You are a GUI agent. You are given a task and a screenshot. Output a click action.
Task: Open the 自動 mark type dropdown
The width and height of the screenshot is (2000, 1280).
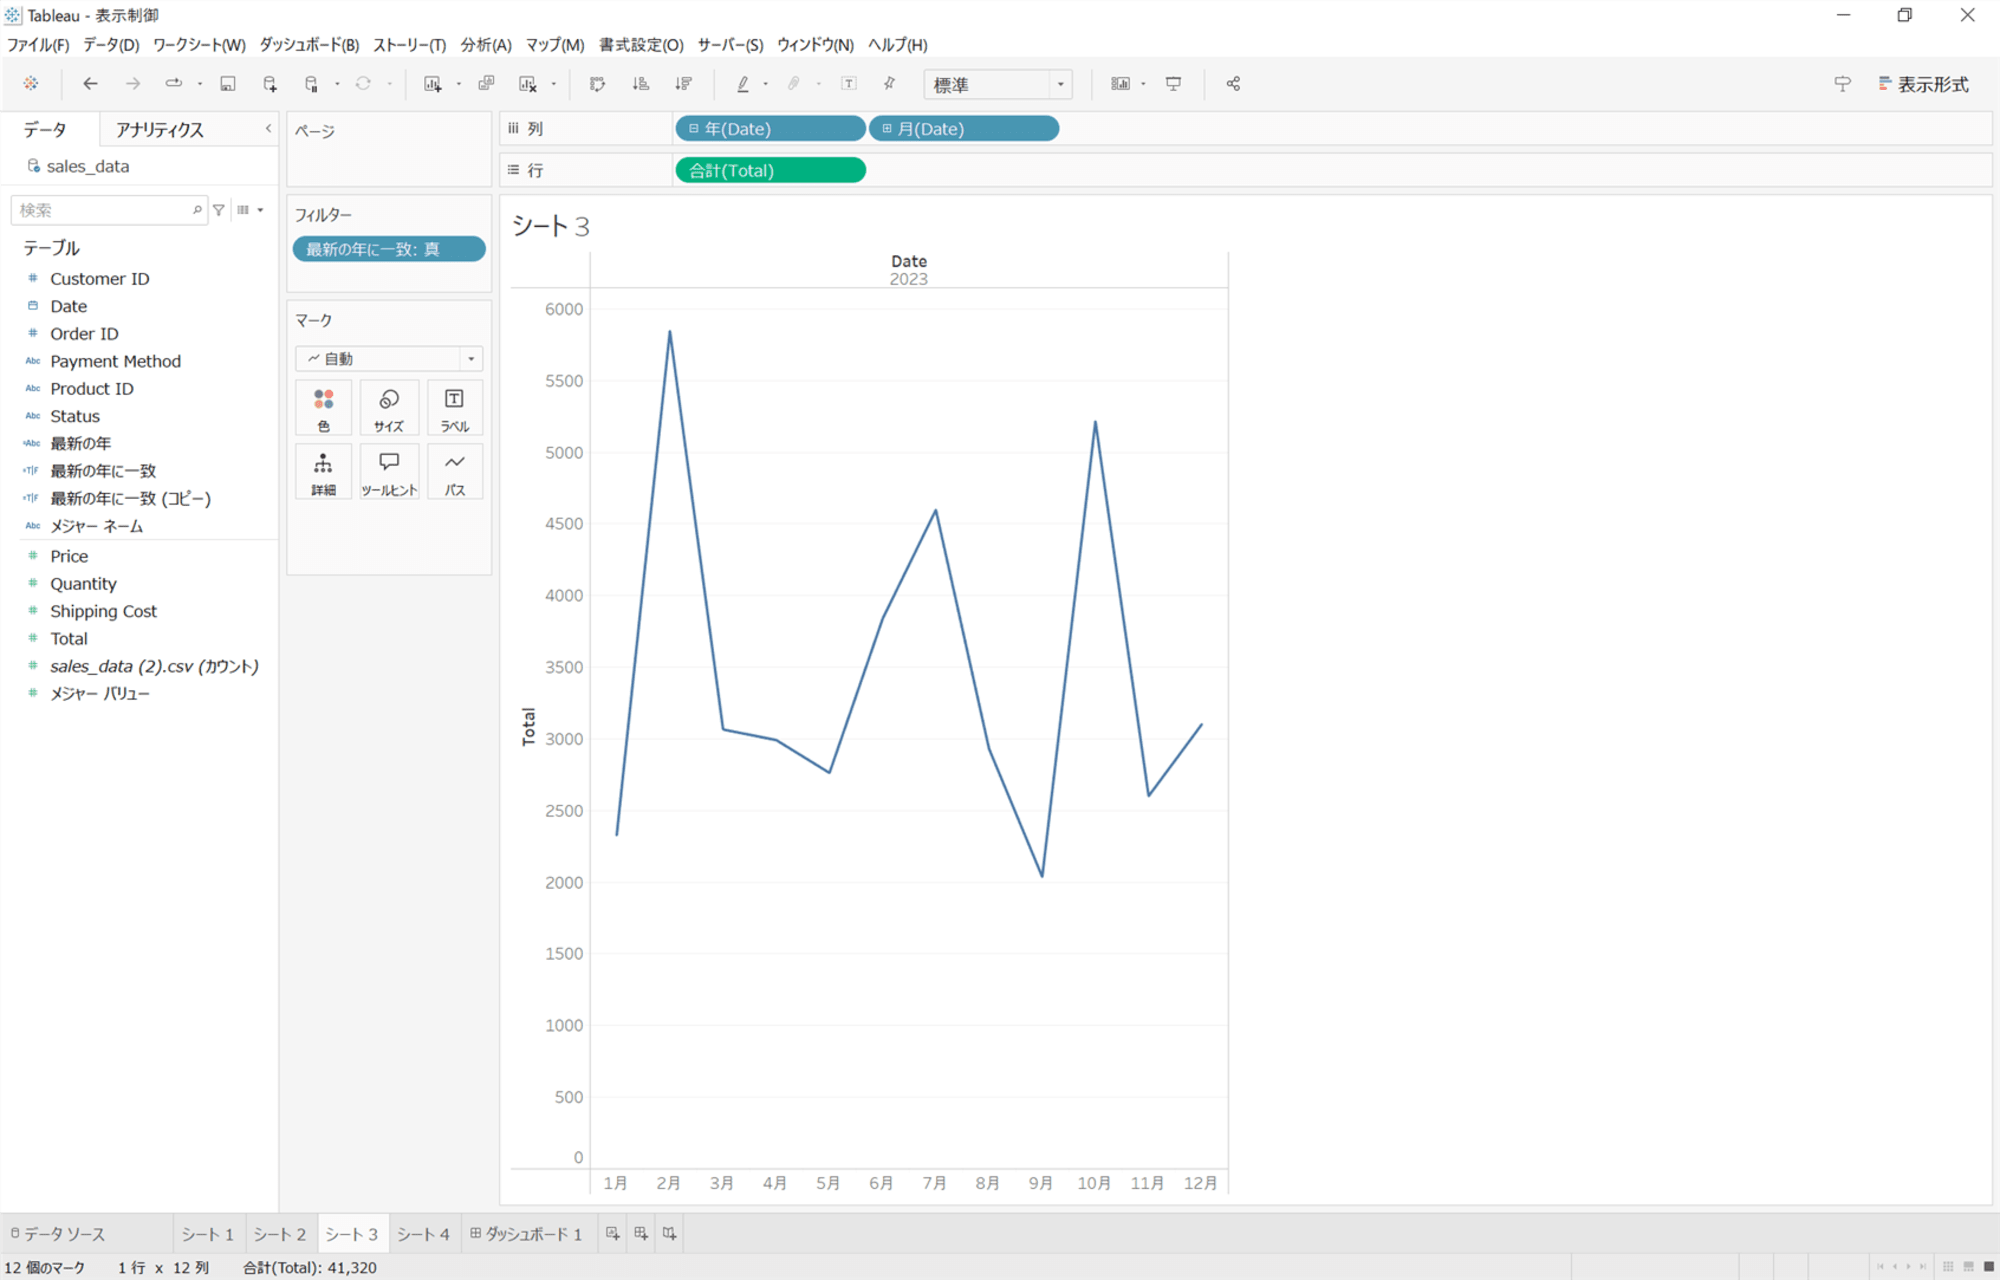389,358
